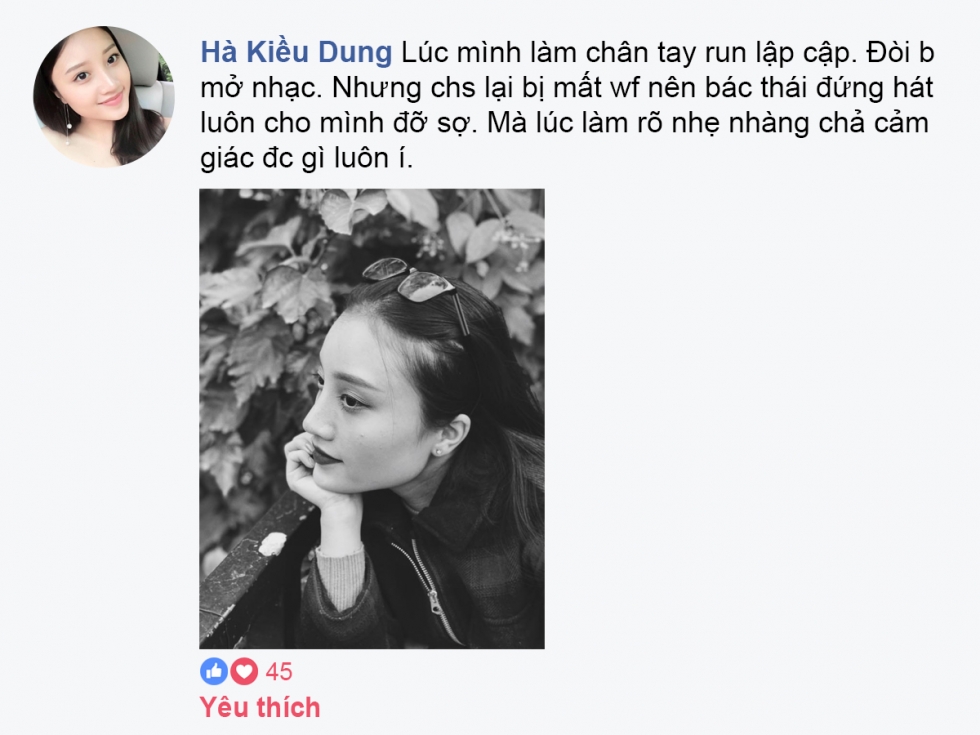Click the comment's second line starting 'mở nhạc'

566,88
